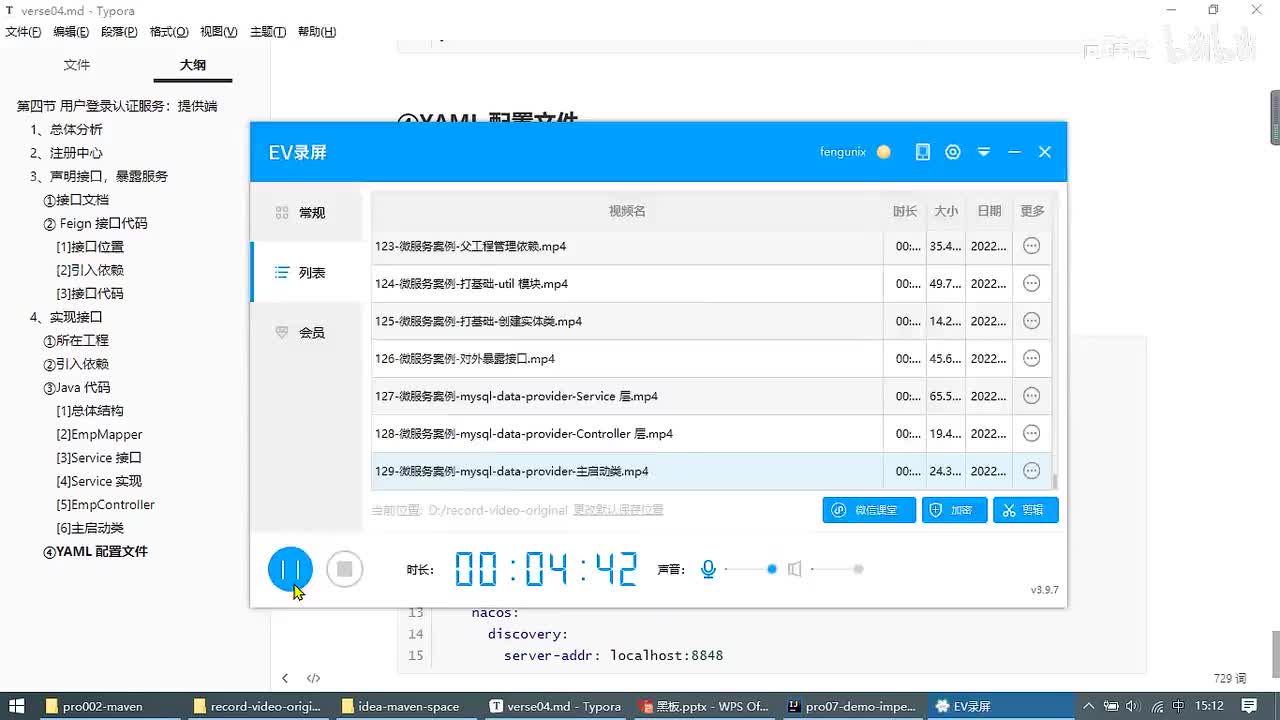Open the EV录屏 title bar dropdown menu
Screen dimensions: 1280x720
(984, 152)
